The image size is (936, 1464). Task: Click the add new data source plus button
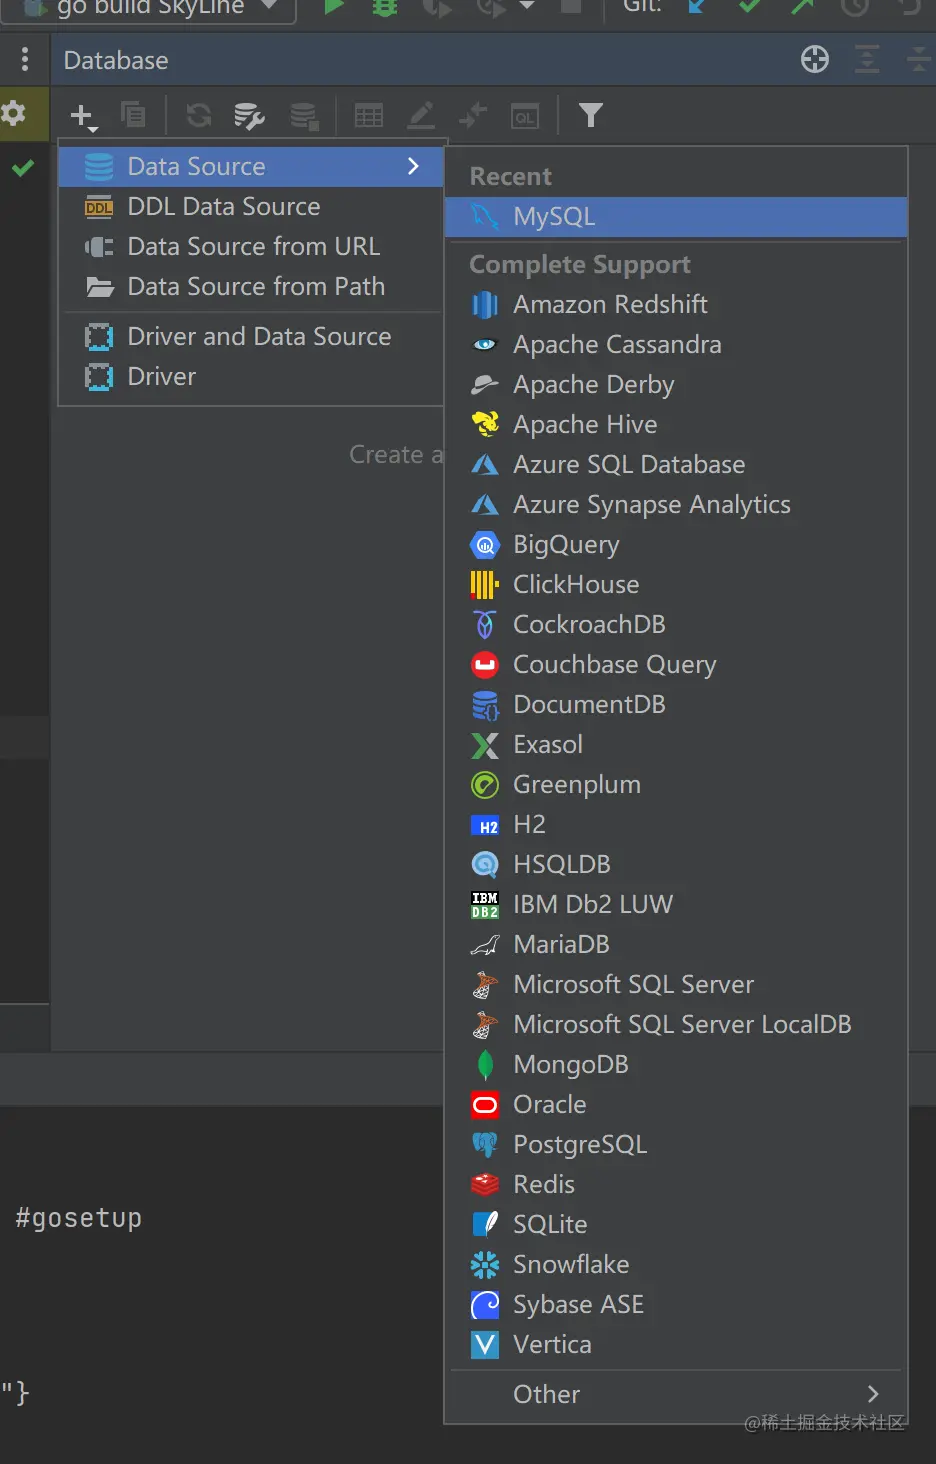click(83, 116)
